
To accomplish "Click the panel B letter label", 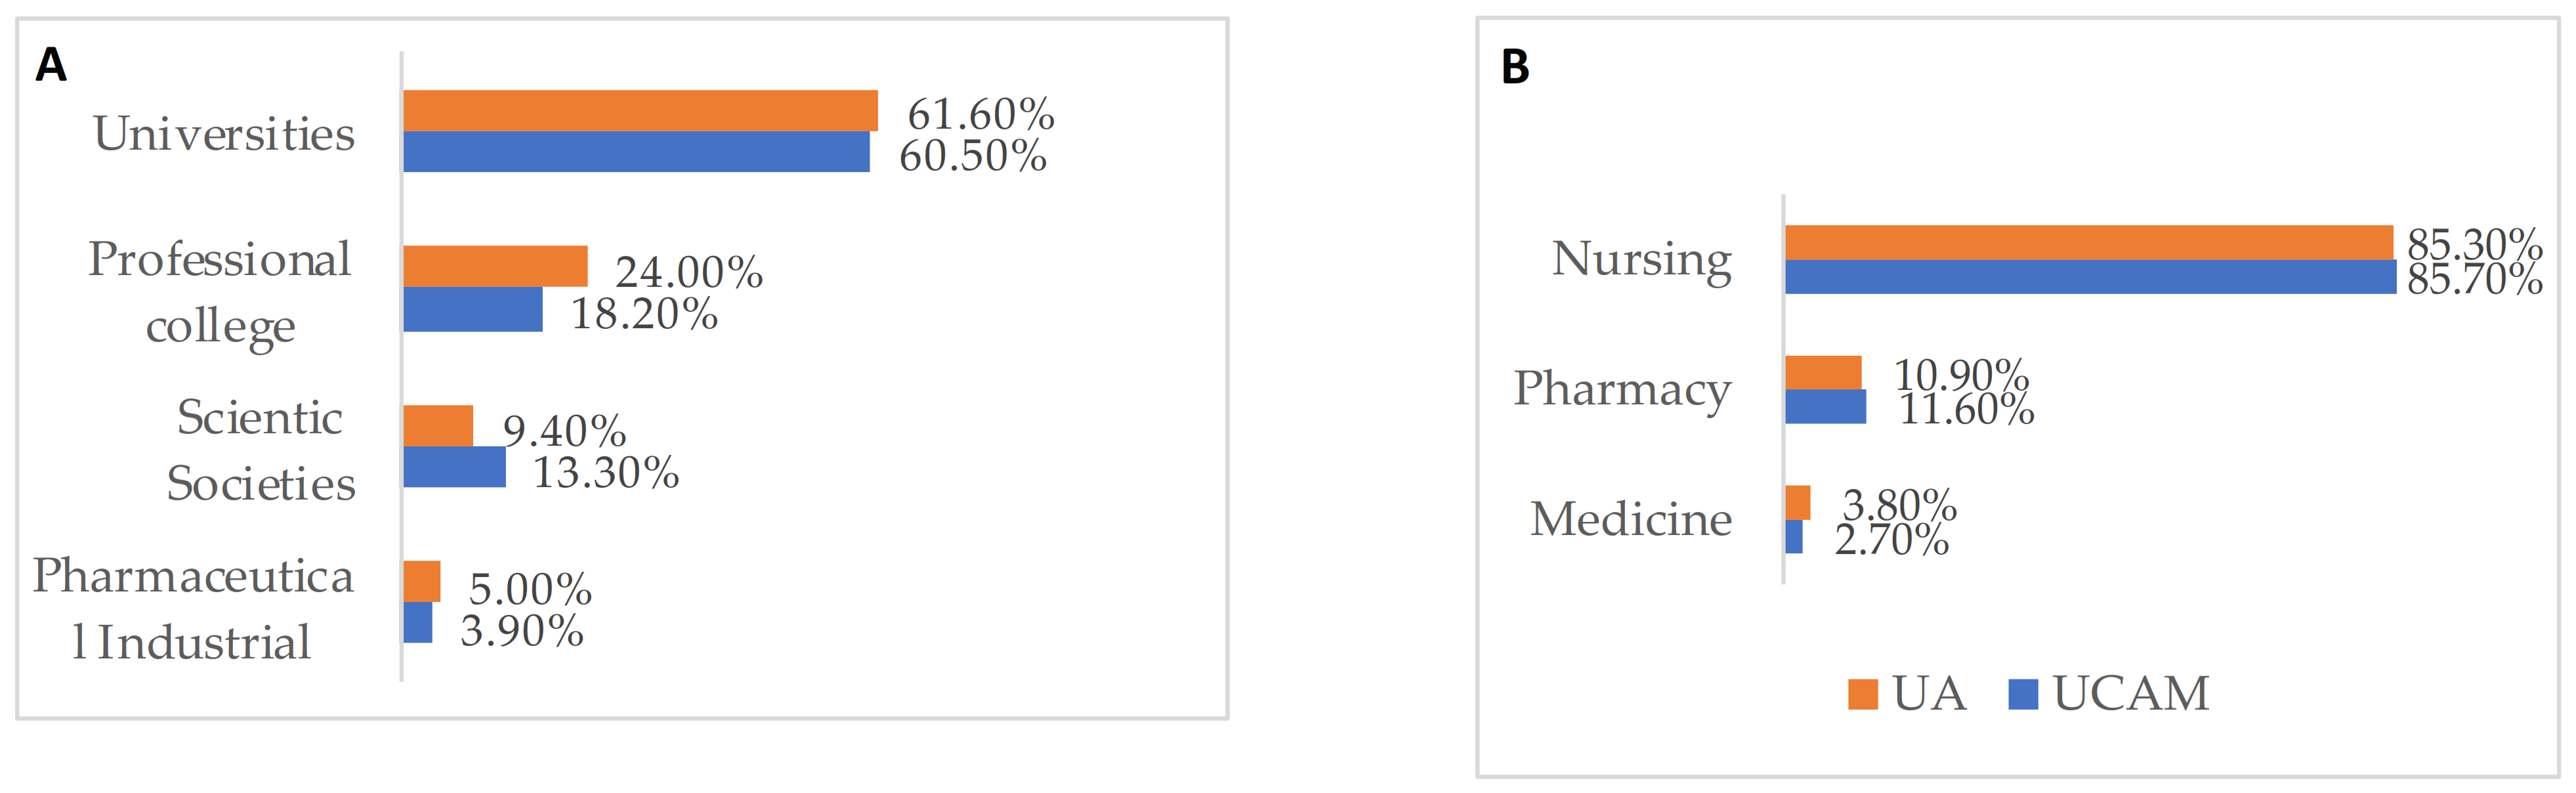I will [1515, 67].
